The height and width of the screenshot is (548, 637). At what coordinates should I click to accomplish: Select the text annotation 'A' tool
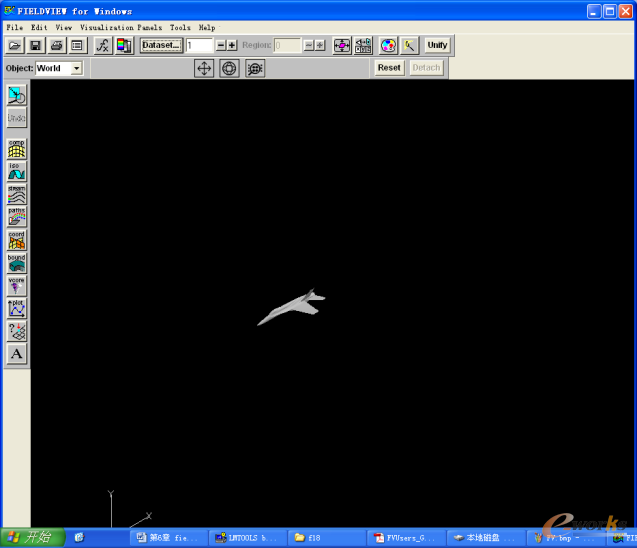pos(17,354)
